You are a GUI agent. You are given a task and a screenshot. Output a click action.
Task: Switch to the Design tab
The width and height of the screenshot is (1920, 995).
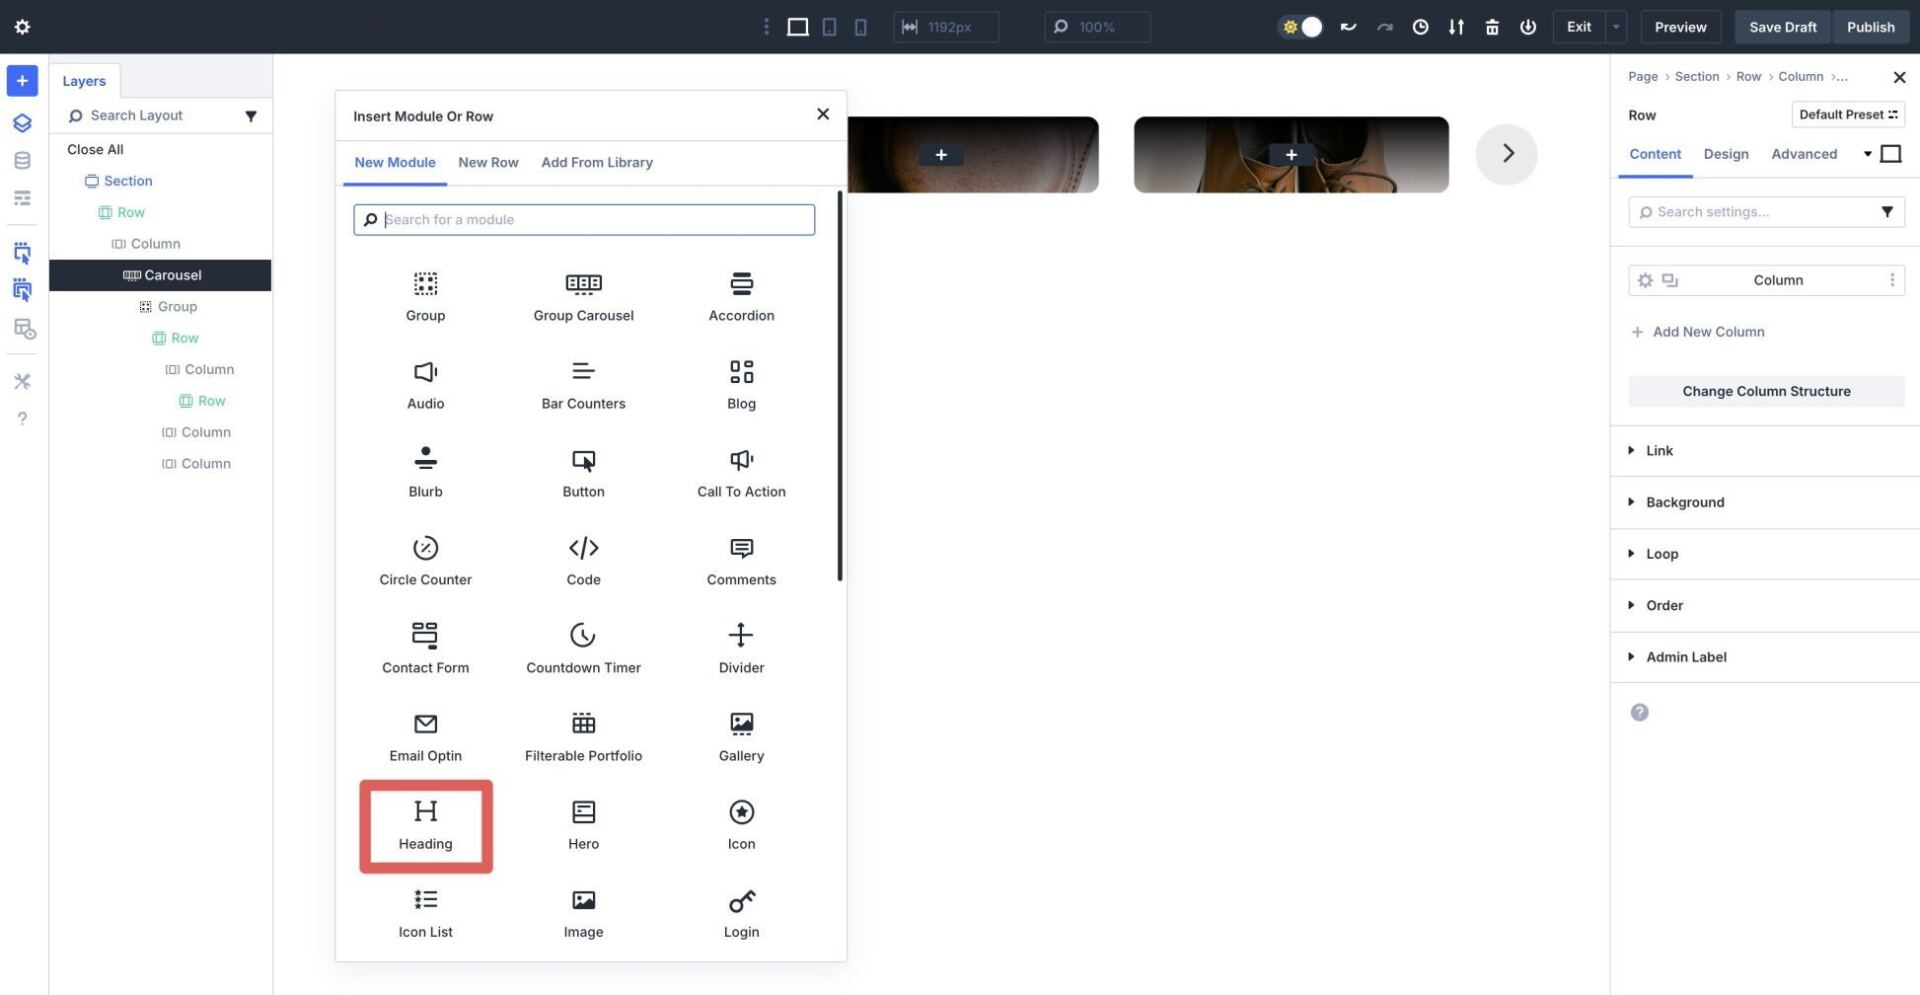(x=1726, y=154)
